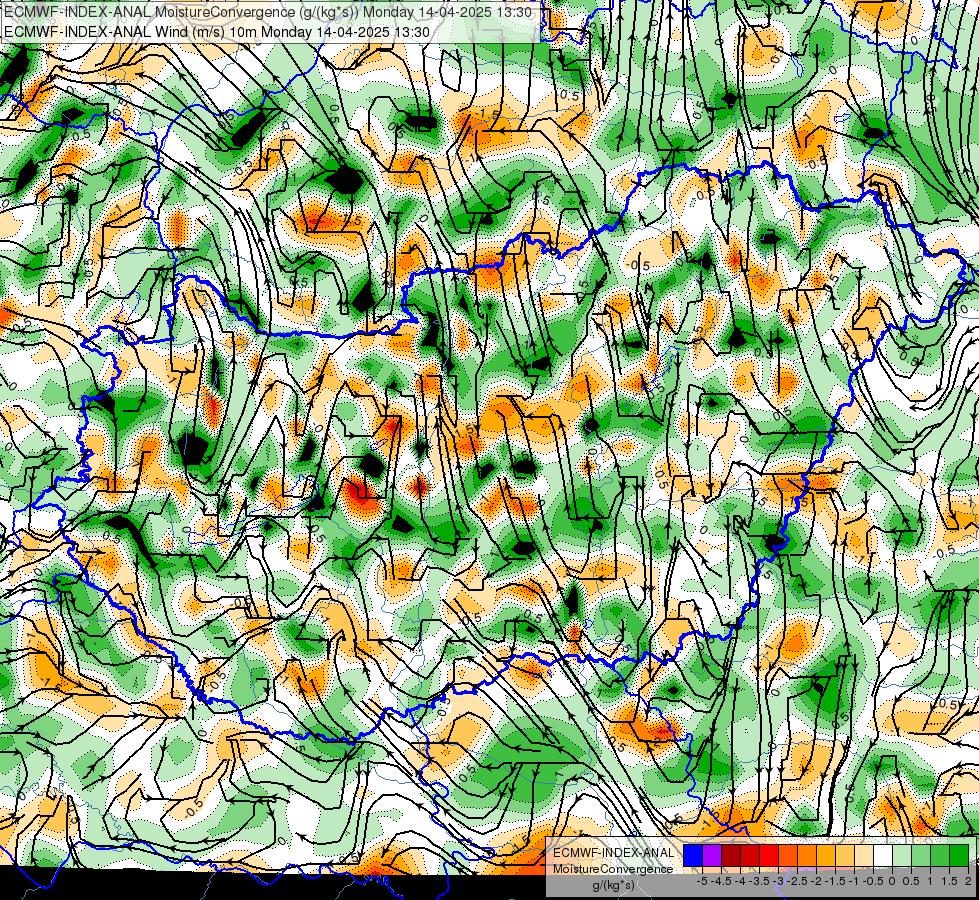Click the -5 value on the legend scale
Image resolution: width=979 pixels, height=900 pixels.
coord(702,881)
